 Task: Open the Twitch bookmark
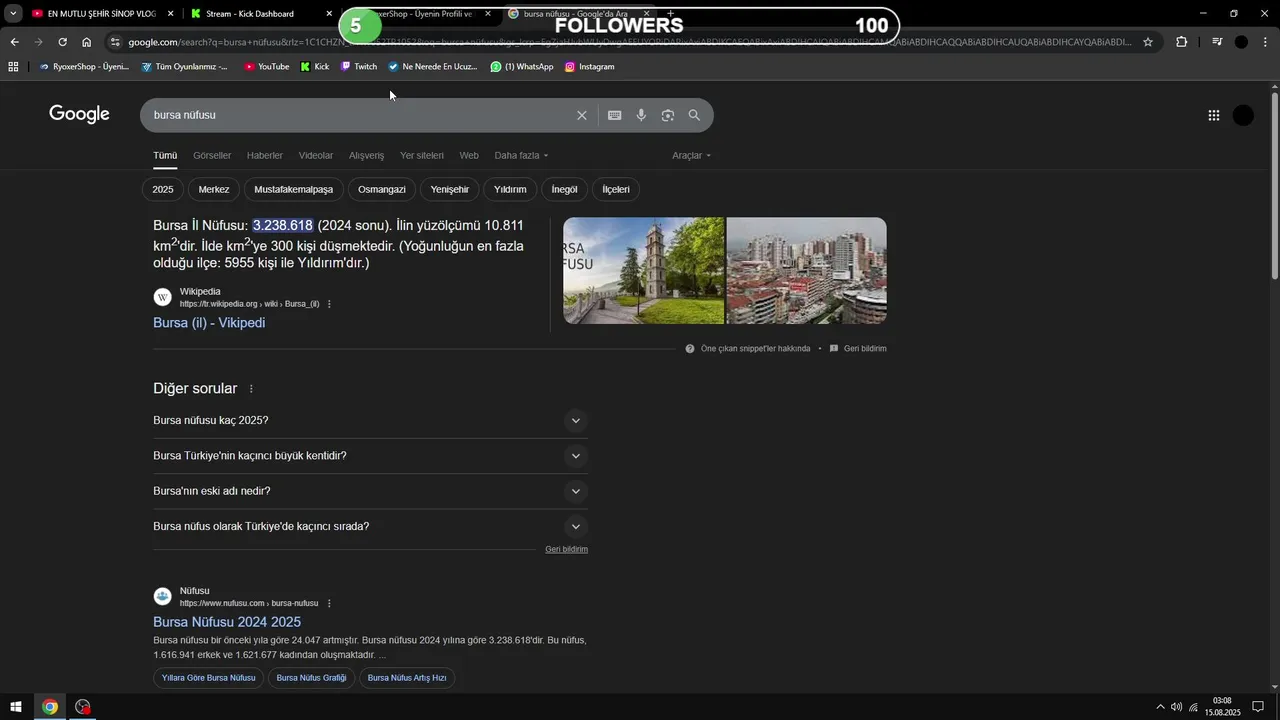pos(358,67)
